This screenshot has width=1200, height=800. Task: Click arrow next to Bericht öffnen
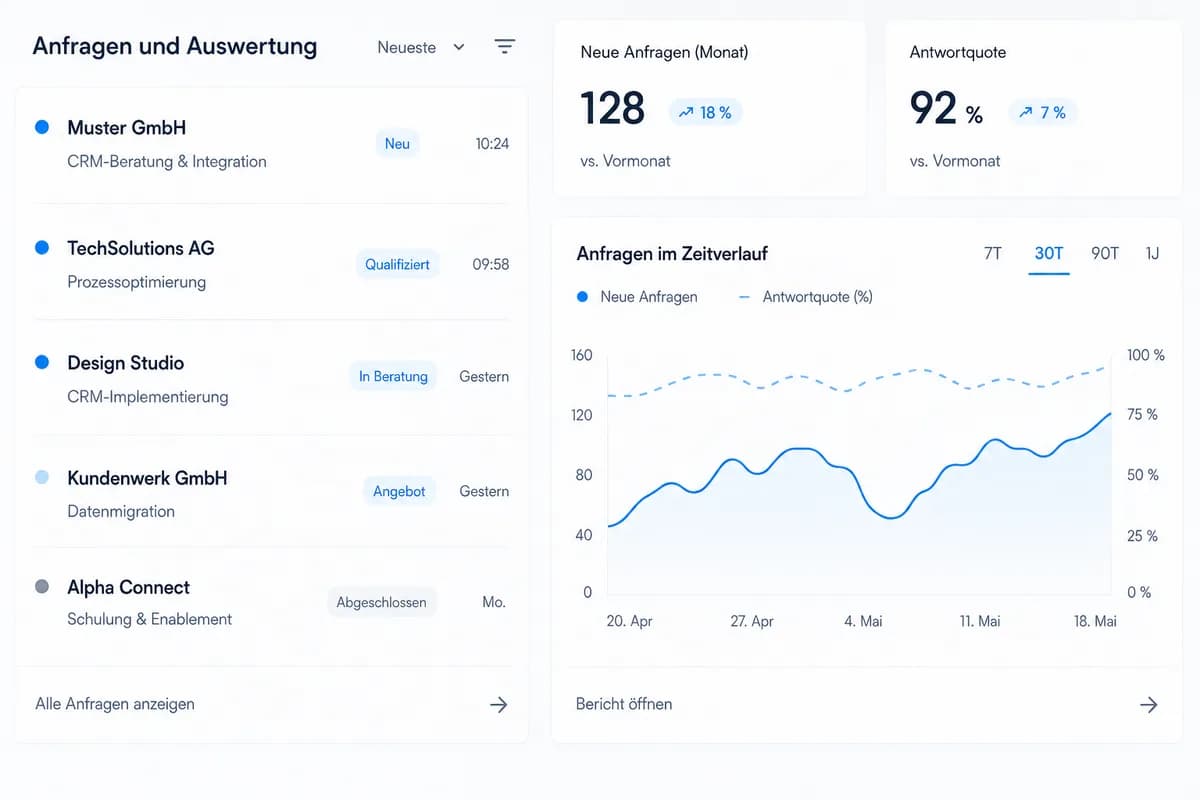(1148, 704)
